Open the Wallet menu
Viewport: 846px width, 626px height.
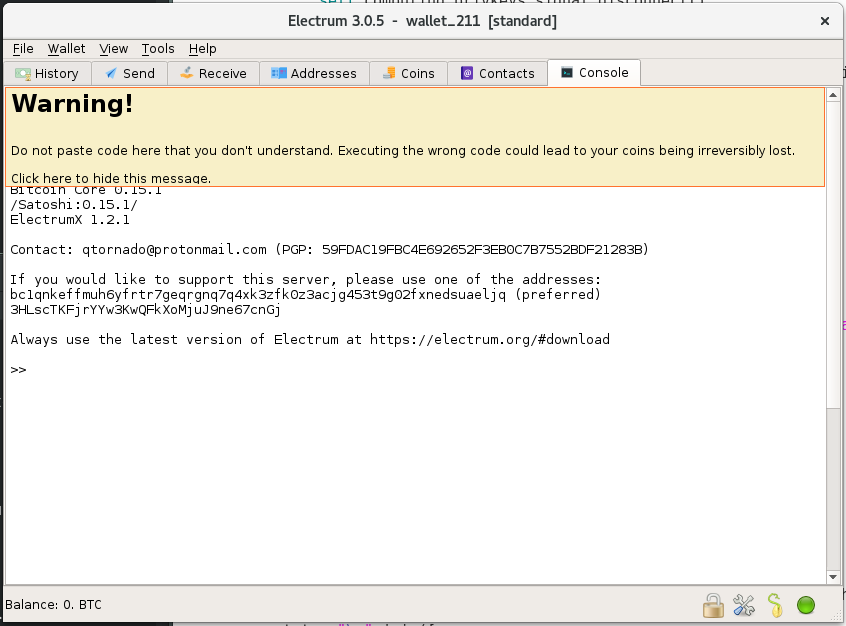[66, 49]
